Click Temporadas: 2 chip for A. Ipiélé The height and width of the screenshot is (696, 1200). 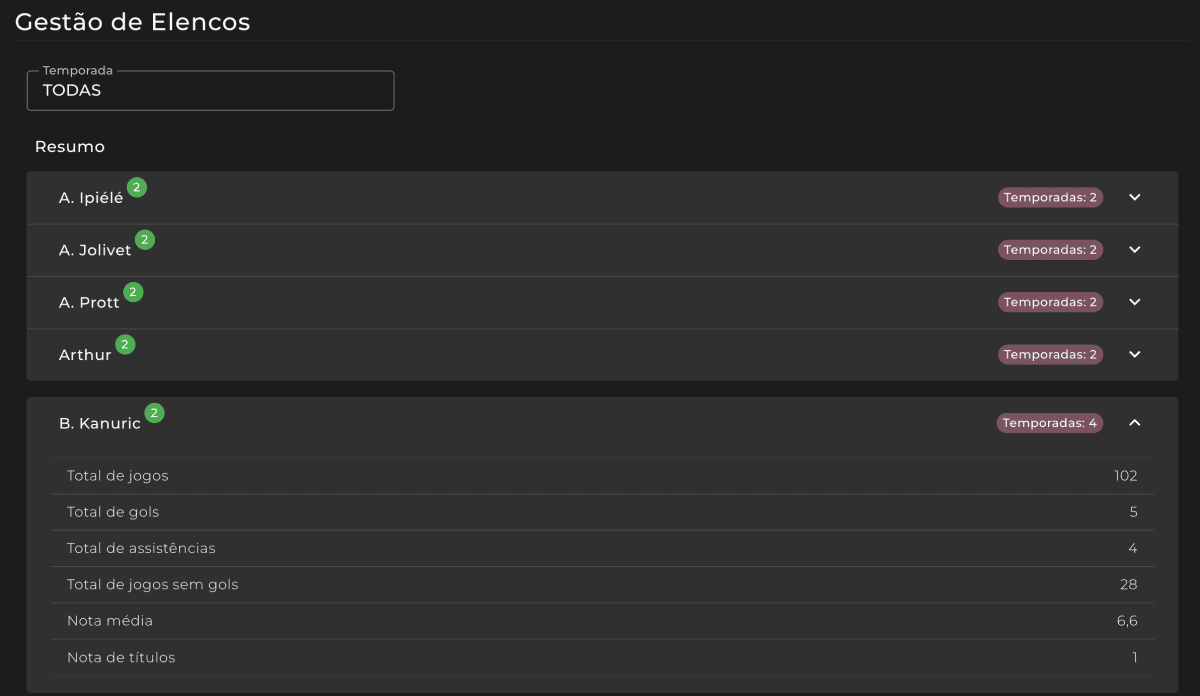1050,197
